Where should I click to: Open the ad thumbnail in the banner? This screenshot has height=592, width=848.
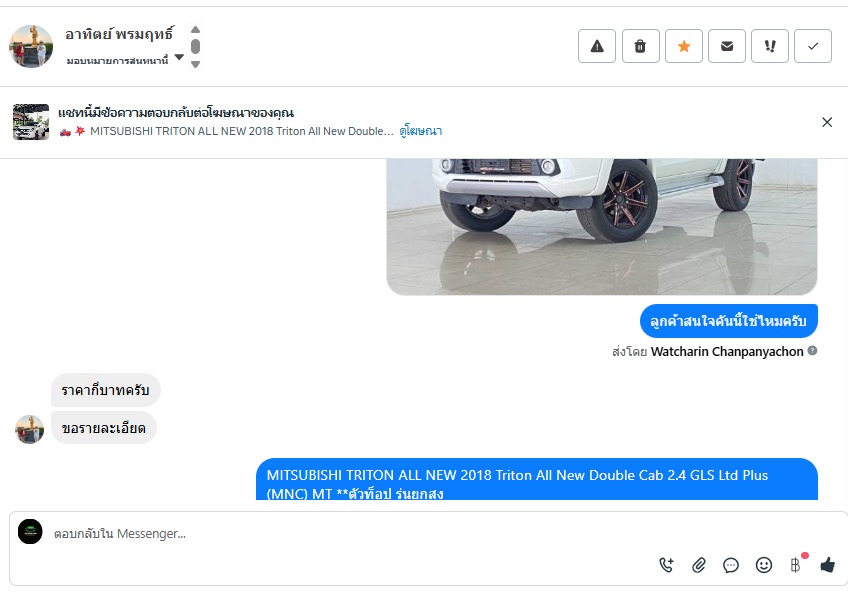coord(31,122)
